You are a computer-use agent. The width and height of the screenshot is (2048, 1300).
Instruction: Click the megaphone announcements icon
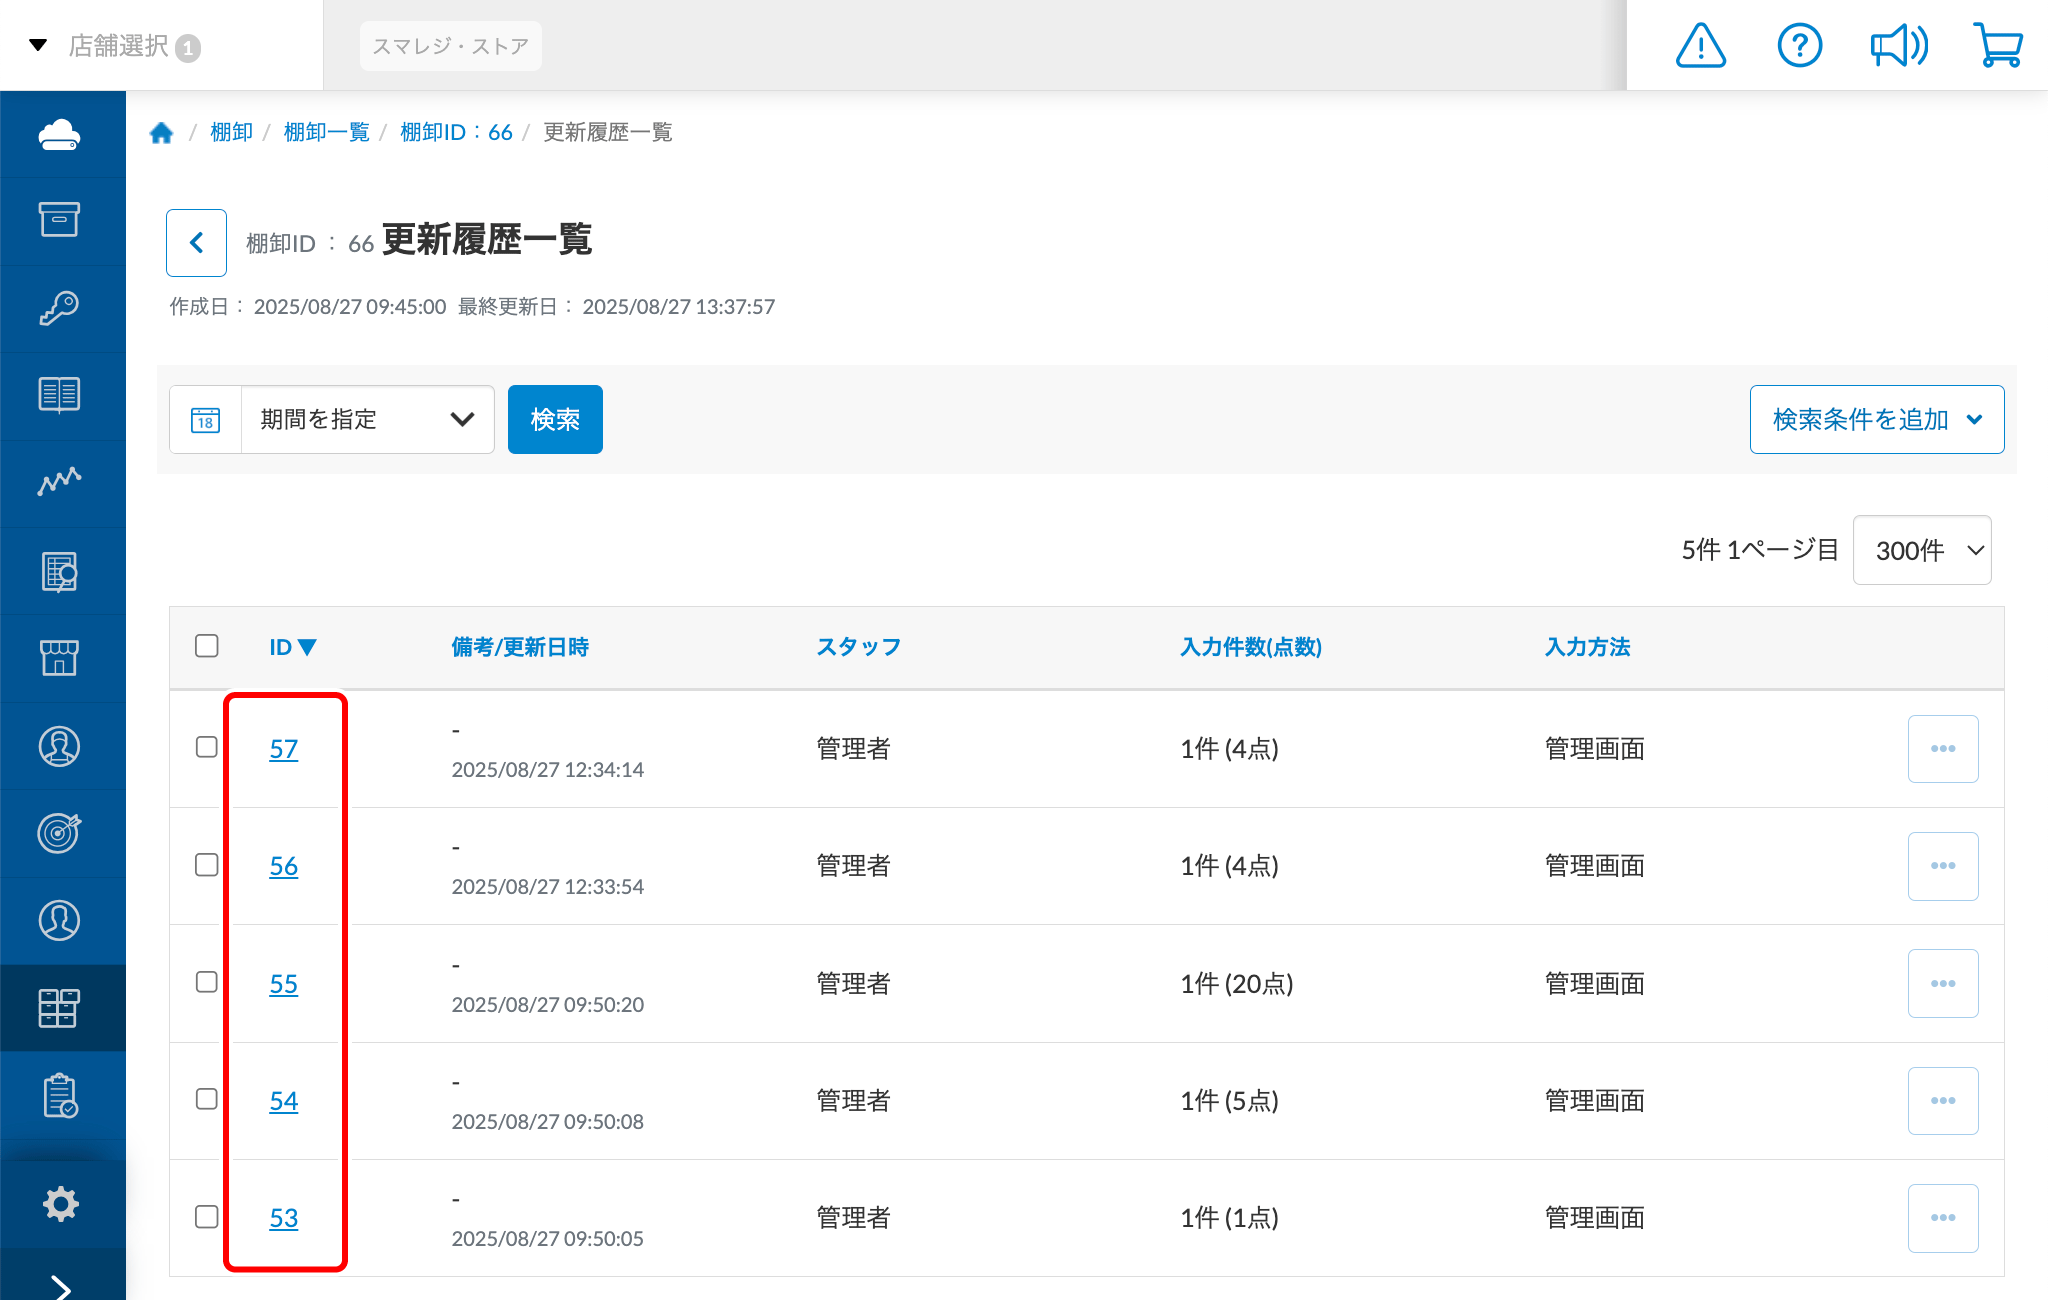[1898, 46]
